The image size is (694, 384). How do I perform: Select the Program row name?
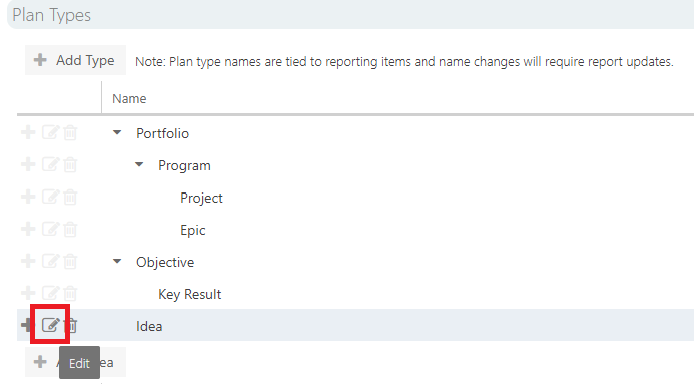[x=184, y=165]
